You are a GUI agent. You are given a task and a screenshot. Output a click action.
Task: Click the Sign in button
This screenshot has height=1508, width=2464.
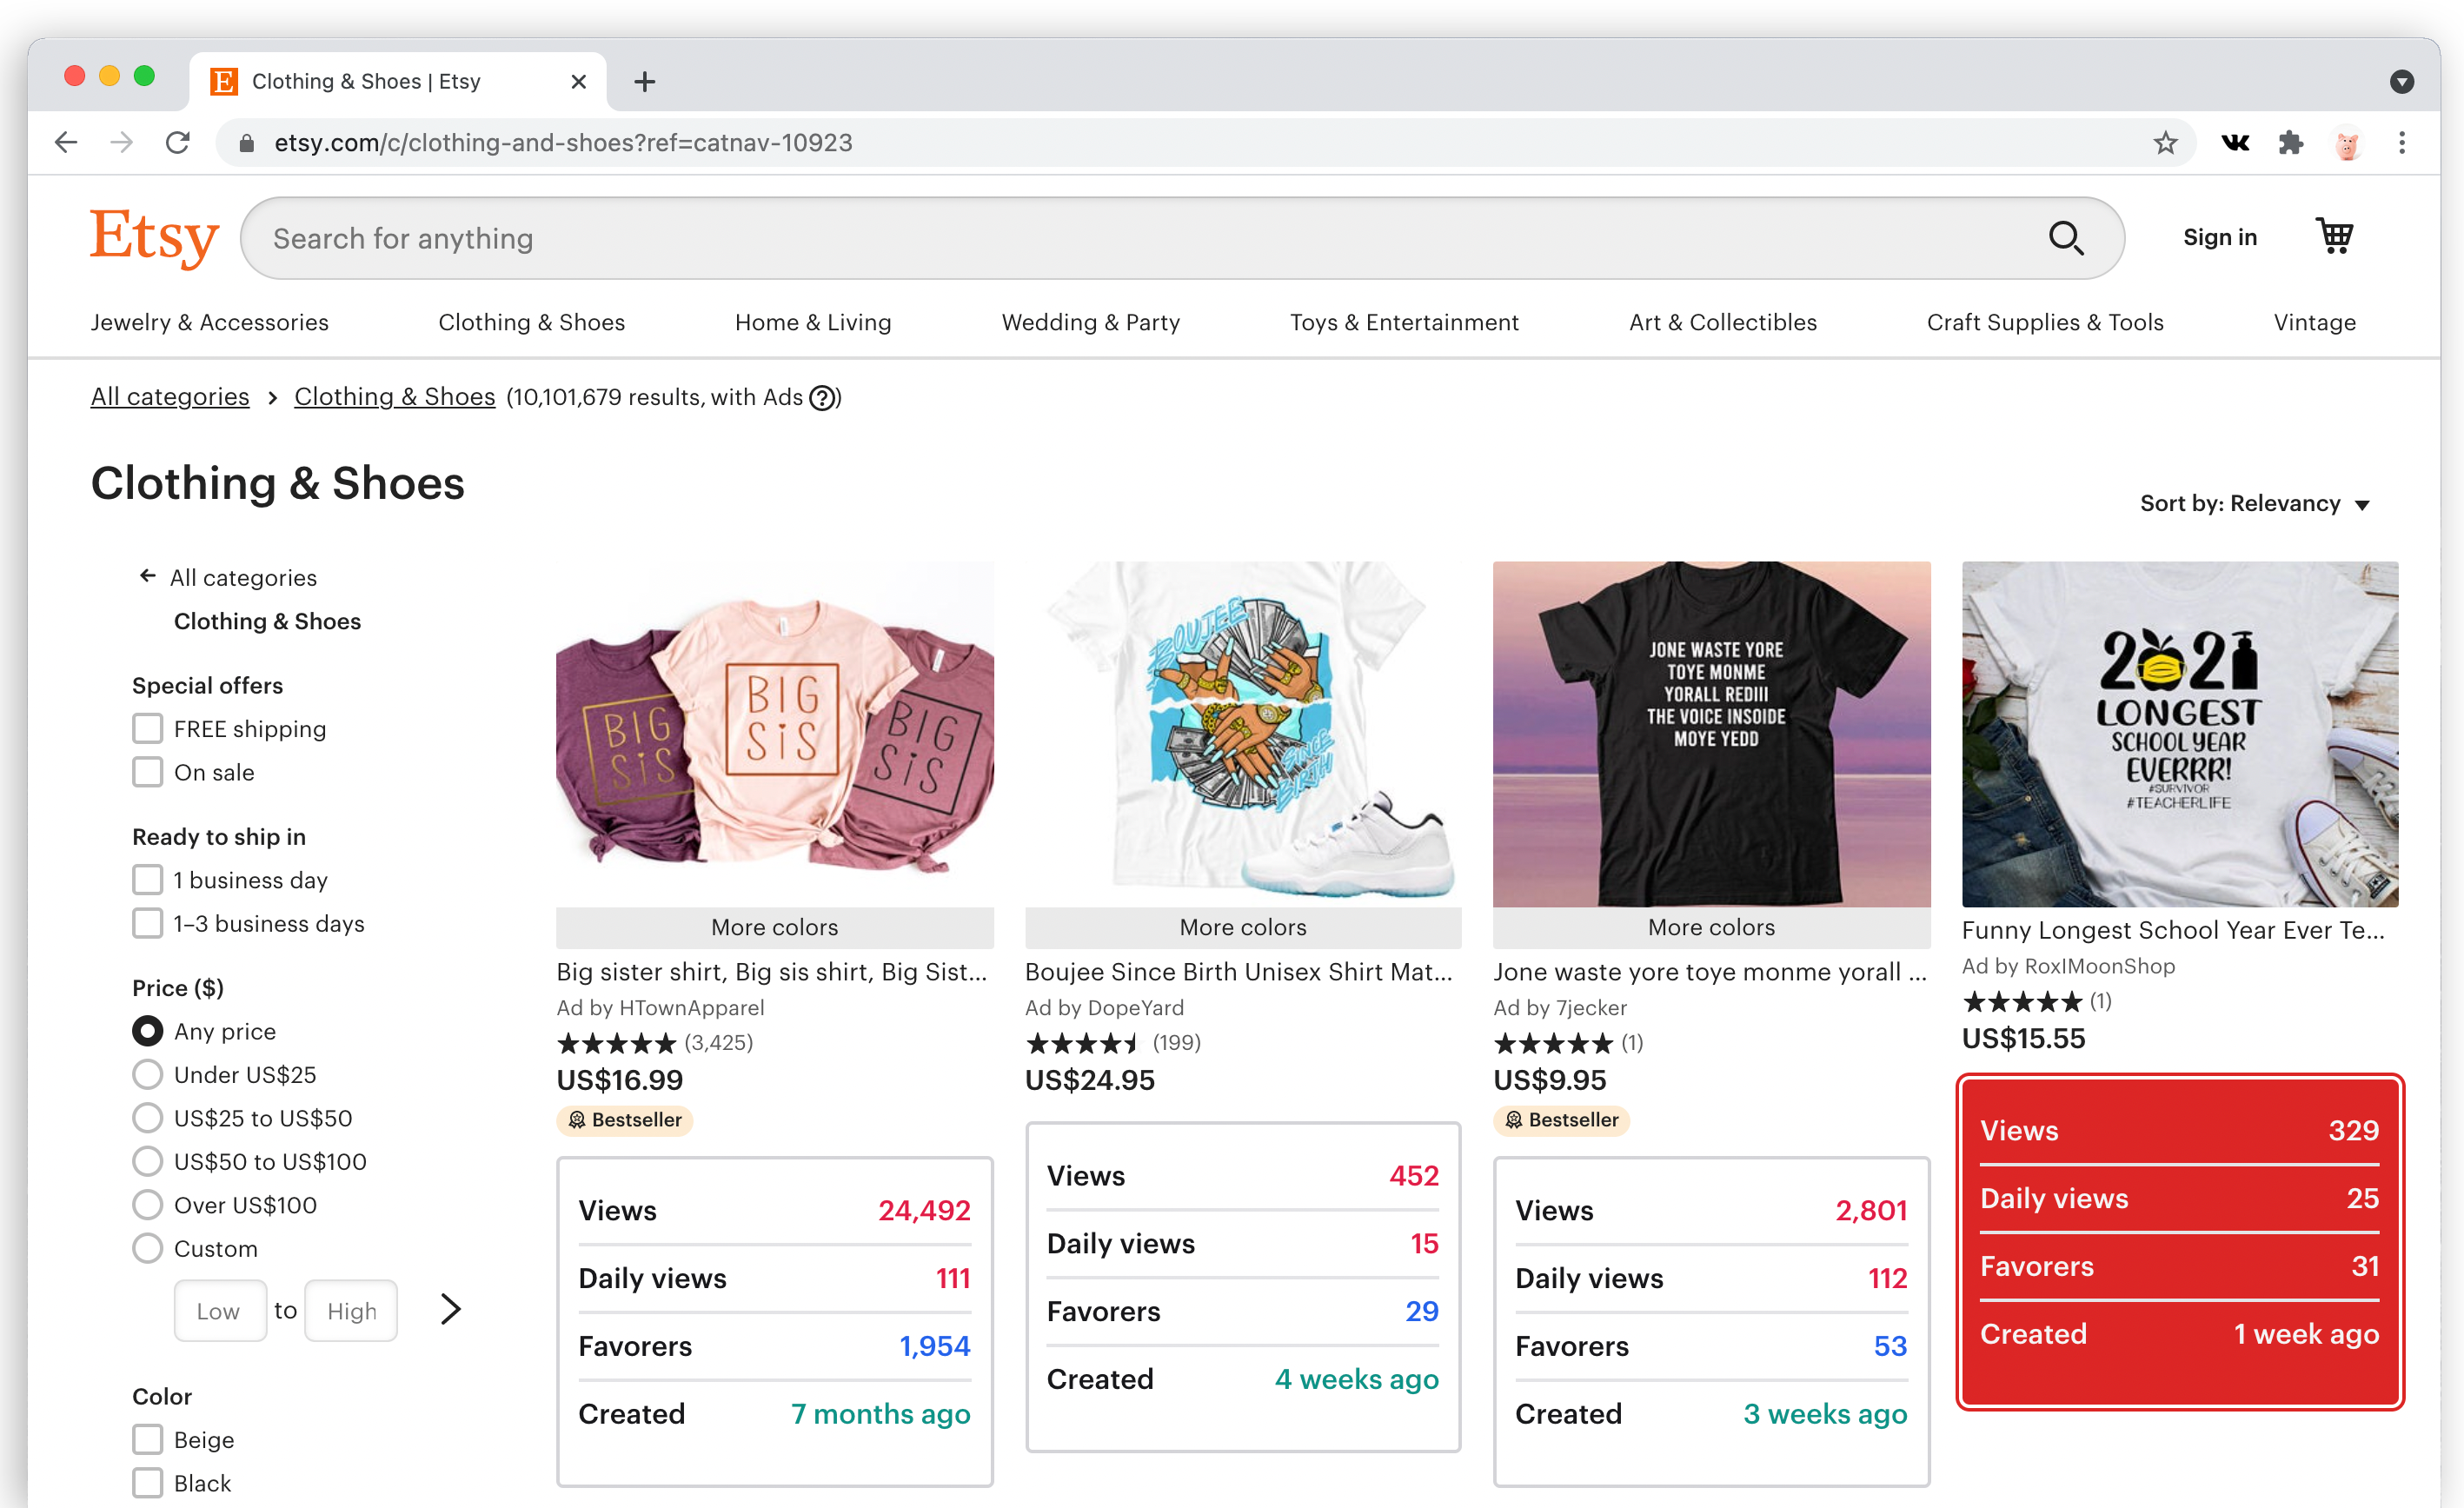(x=2219, y=237)
